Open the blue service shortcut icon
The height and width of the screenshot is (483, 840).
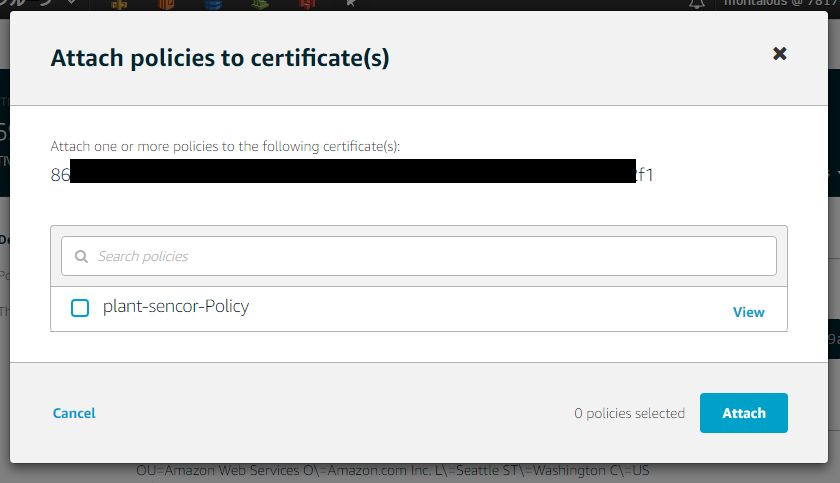(213, 4)
